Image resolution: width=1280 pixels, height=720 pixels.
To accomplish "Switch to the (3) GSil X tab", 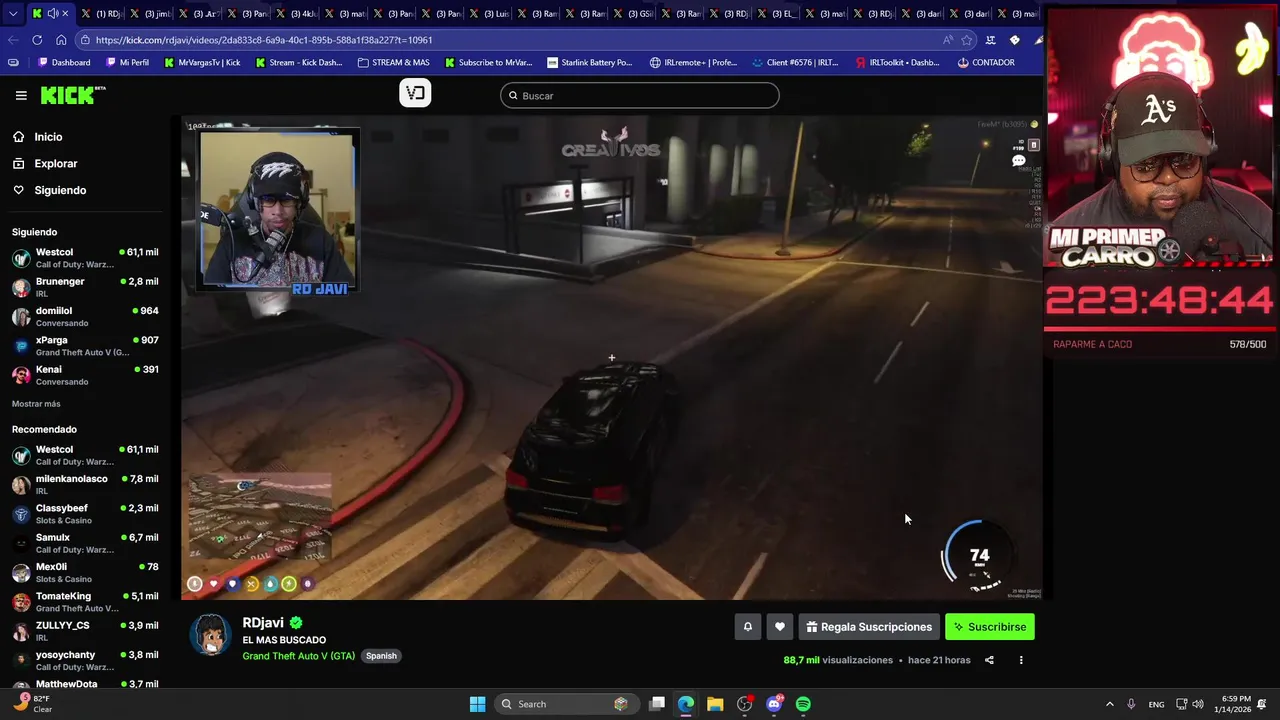I will click(634, 14).
